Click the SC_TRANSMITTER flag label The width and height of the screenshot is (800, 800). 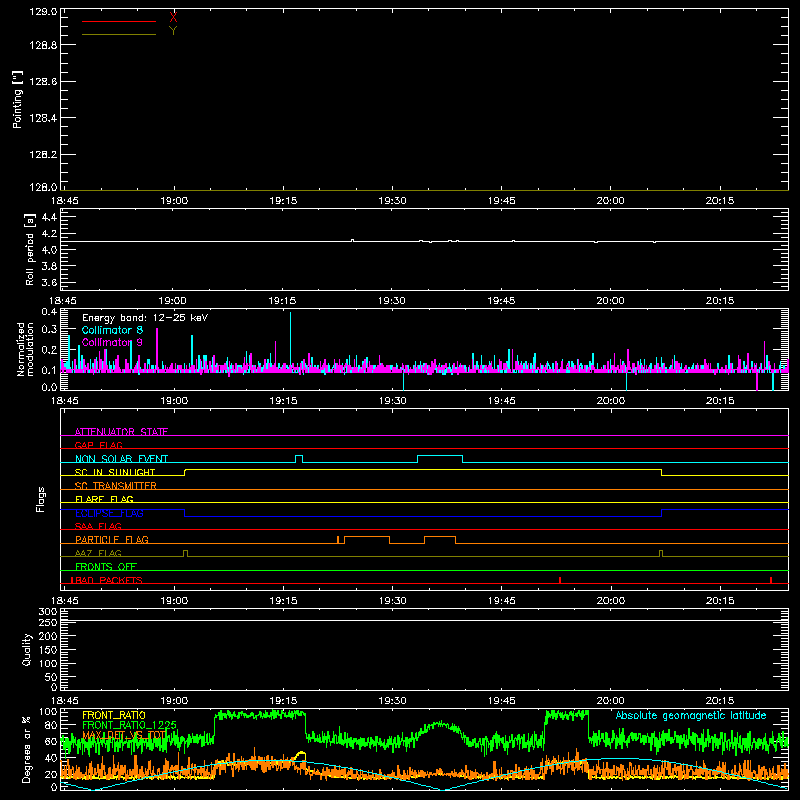tap(116, 485)
